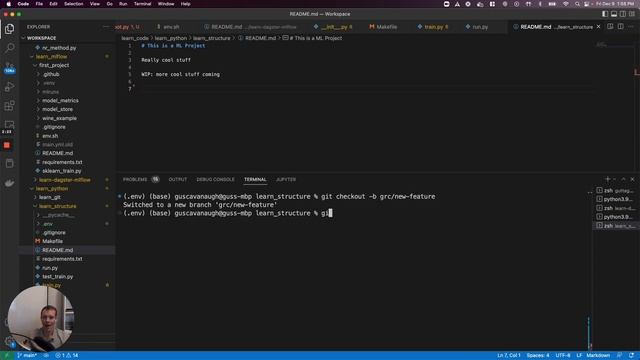The image size is (640, 360).
Task: Expand the .github folder
Action: [x=51, y=74]
